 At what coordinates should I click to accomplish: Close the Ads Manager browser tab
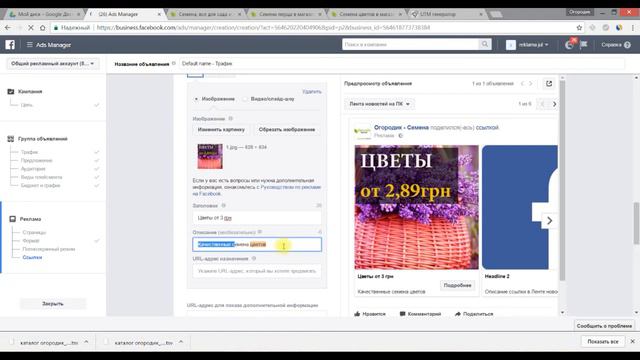[159, 14]
